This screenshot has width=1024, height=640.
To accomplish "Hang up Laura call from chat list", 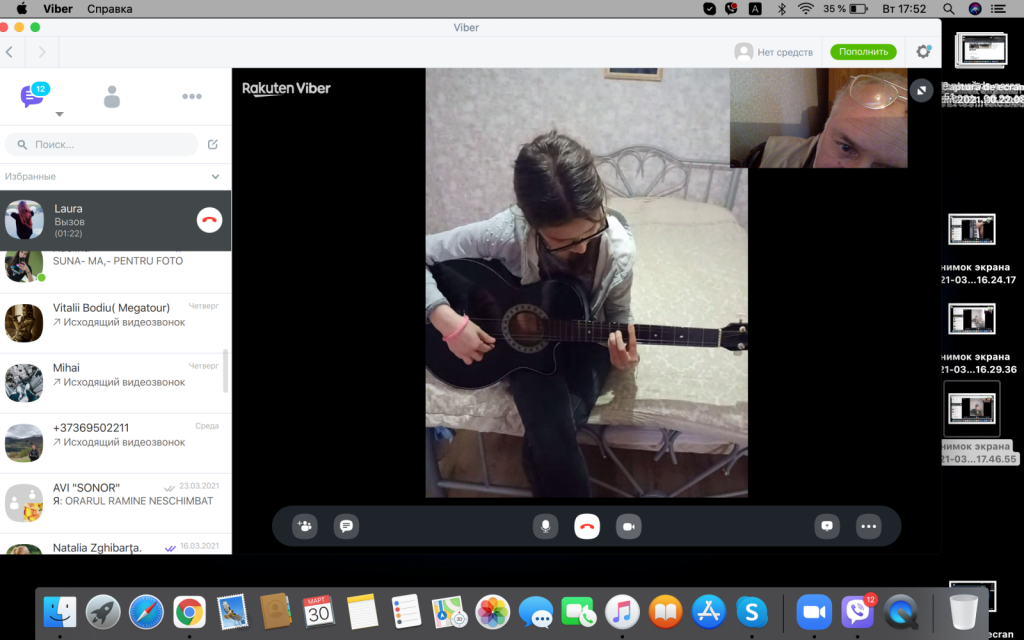I will click(x=209, y=221).
